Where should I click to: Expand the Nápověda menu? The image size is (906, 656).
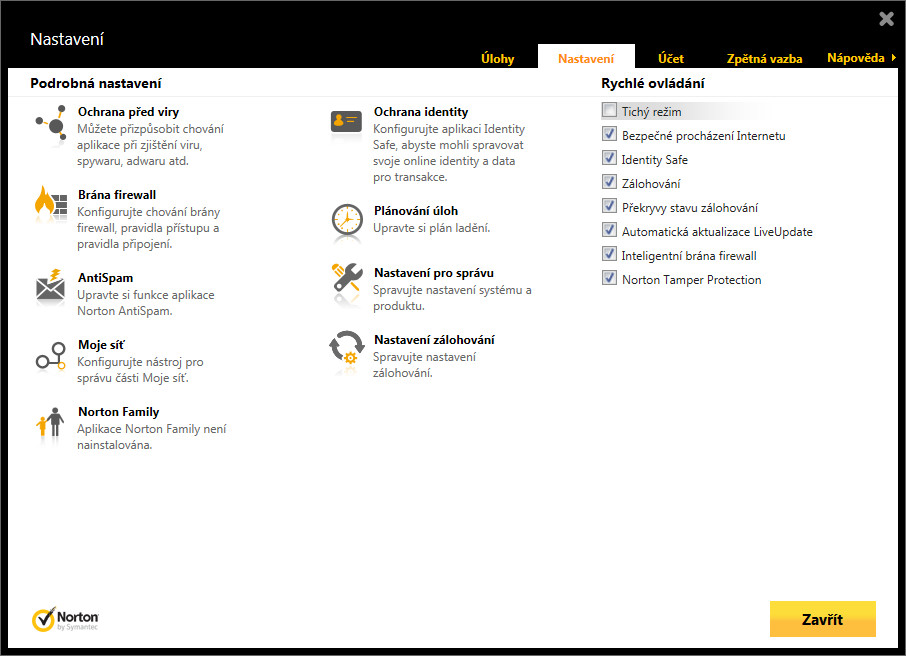coord(861,58)
